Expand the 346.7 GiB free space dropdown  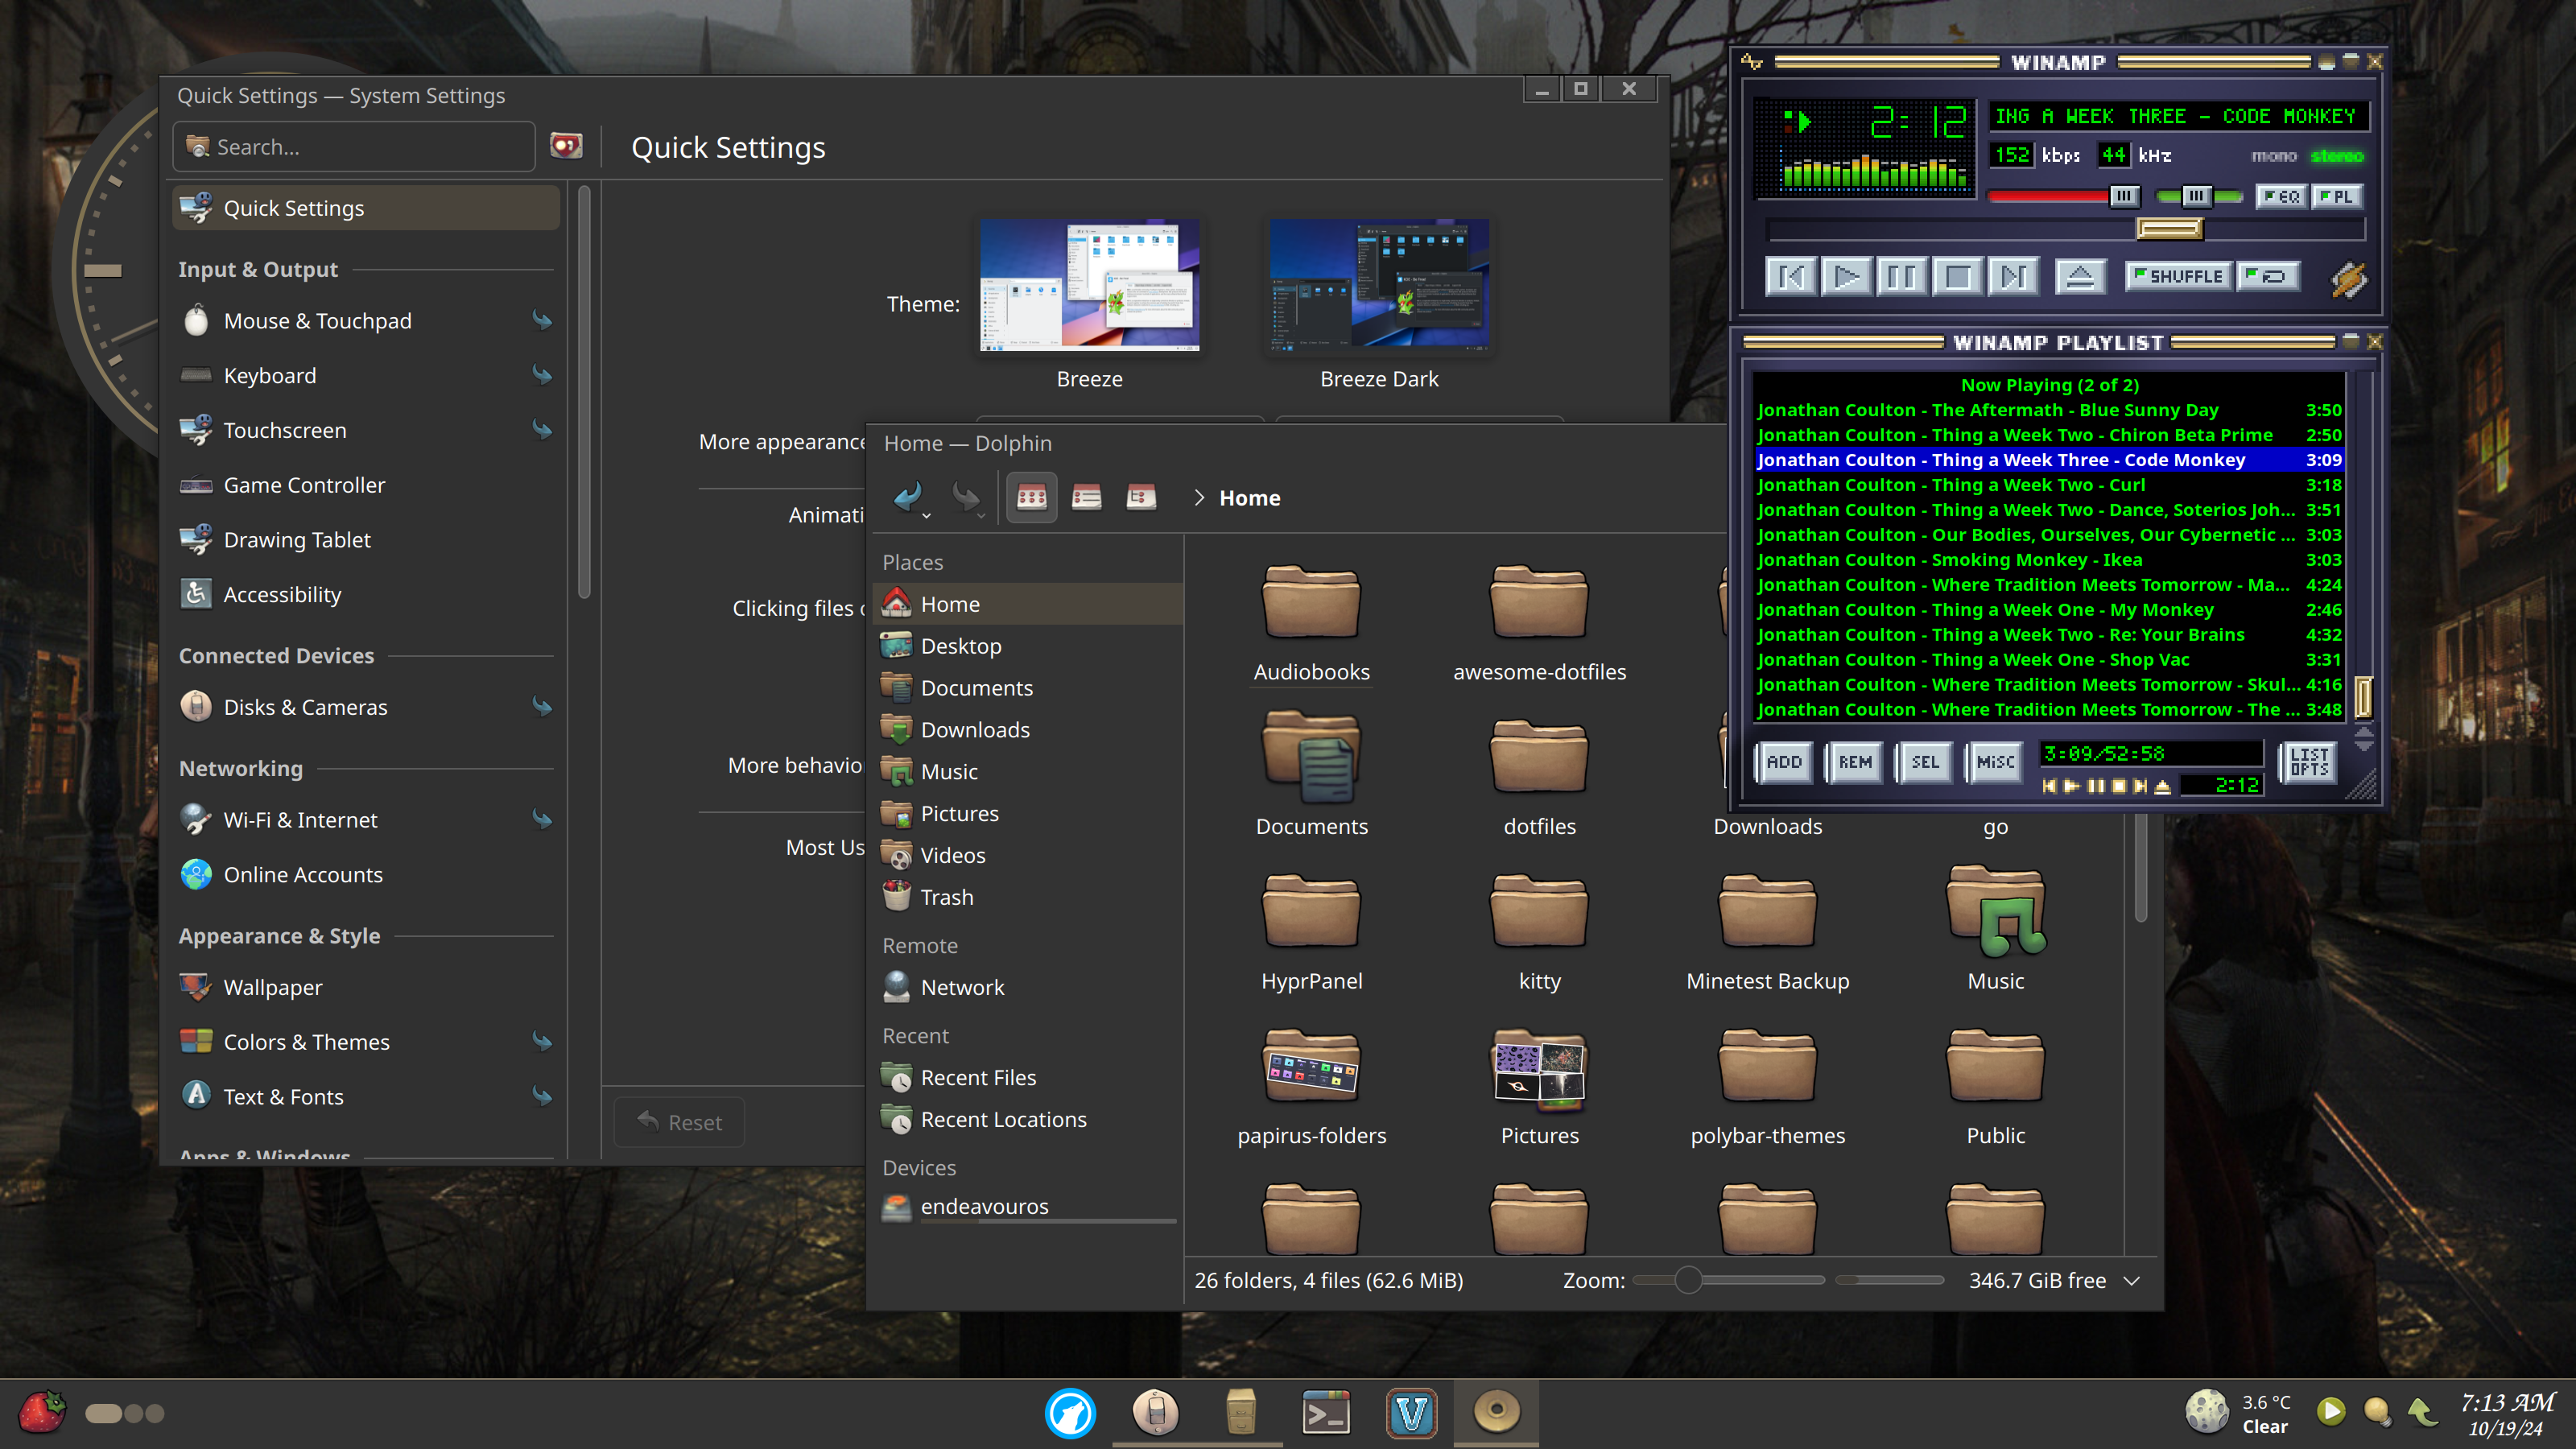[2132, 1281]
